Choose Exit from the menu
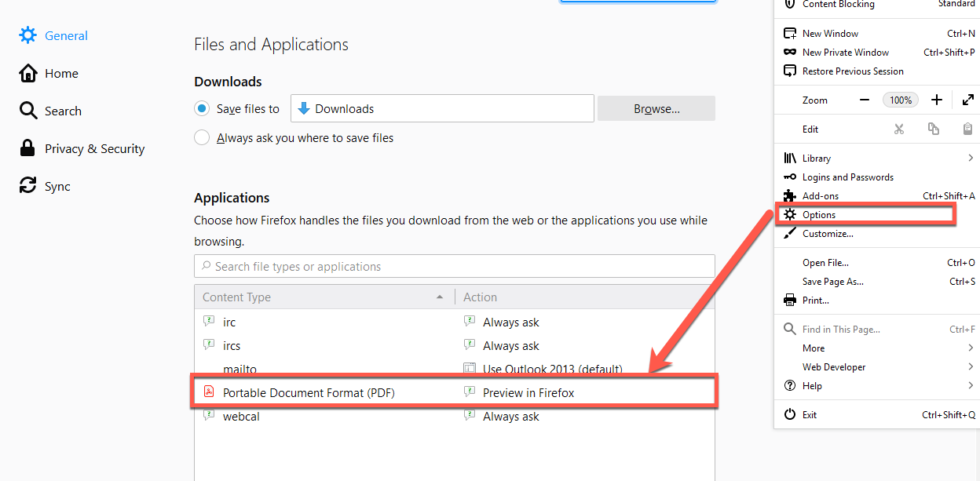This screenshot has width=980, height=481. [x=877, y=415]
